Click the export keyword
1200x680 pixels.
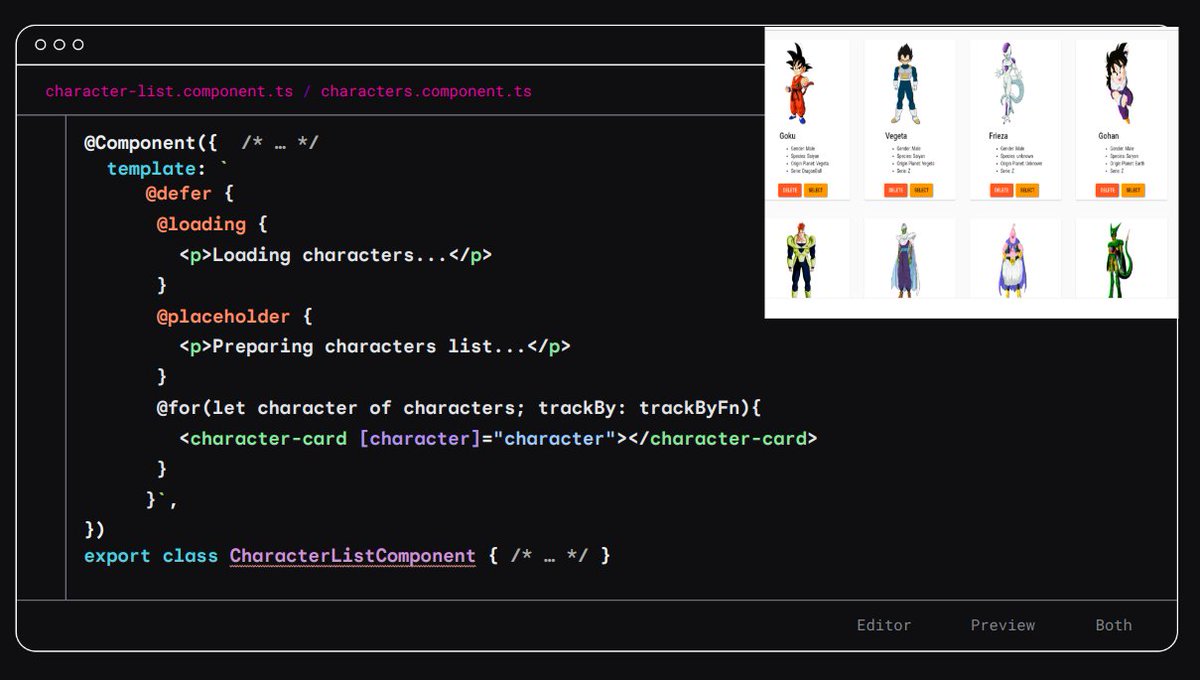[117, 555]
